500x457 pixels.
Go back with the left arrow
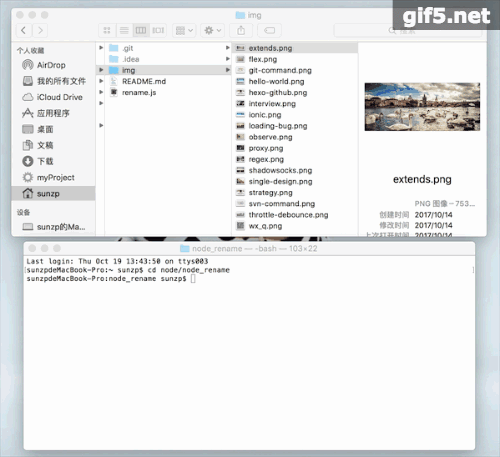click(24, 30)
